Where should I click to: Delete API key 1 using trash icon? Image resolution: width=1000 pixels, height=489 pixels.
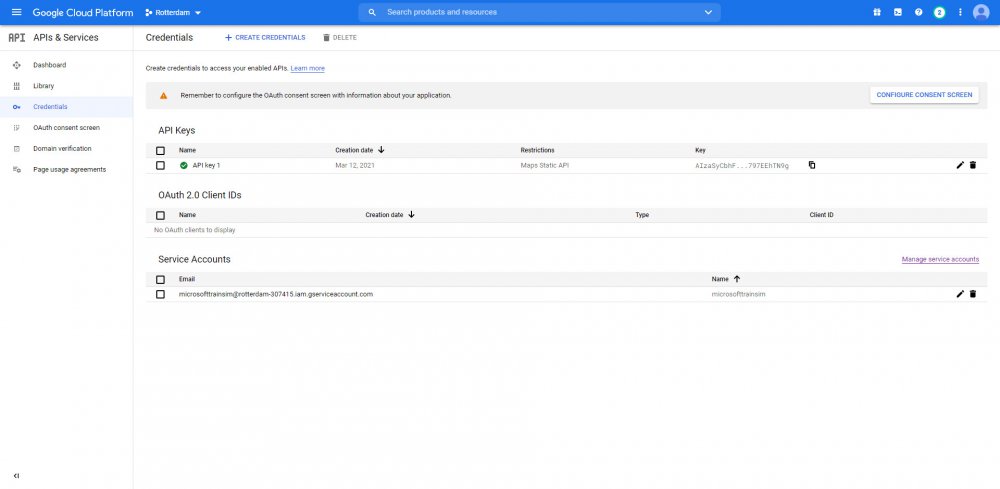point(973,165)
